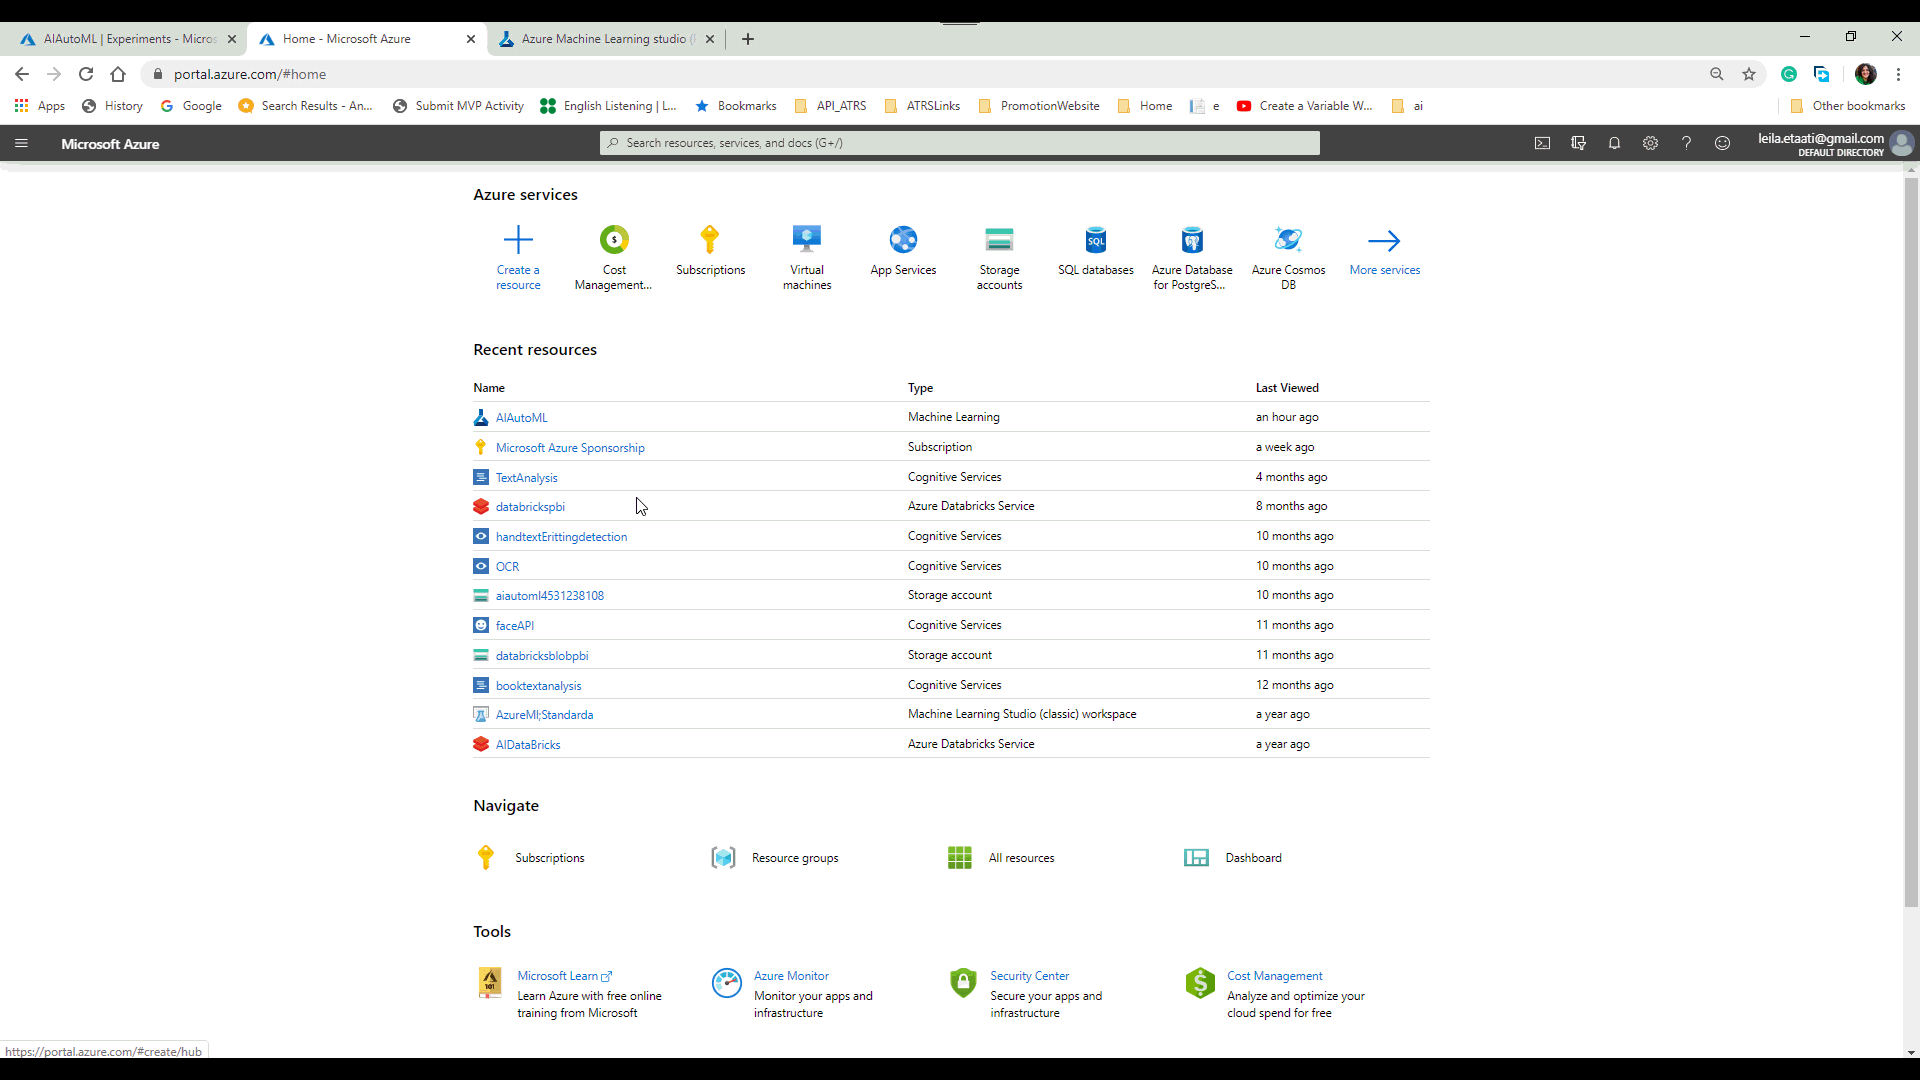
Task: Select the Storage accounts icon
Action: pyautogui.click(x=999, y=240)
